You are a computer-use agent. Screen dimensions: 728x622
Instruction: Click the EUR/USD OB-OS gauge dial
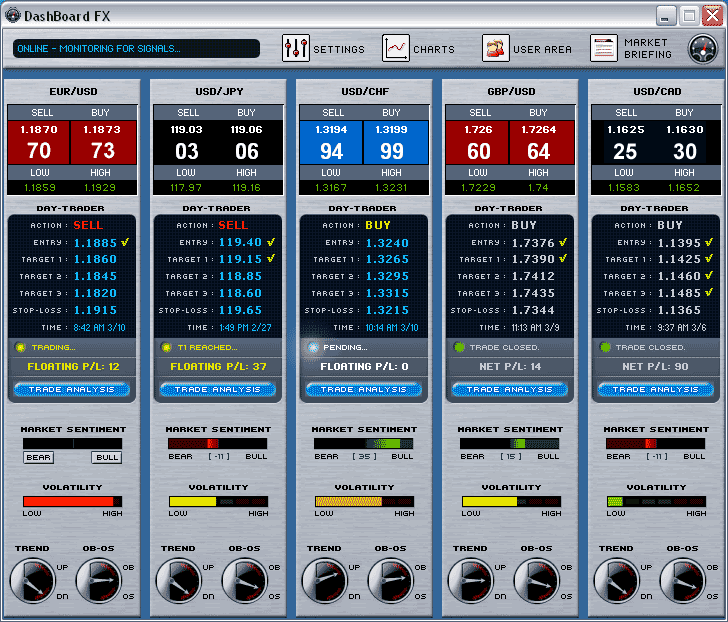tap(98, 581)
